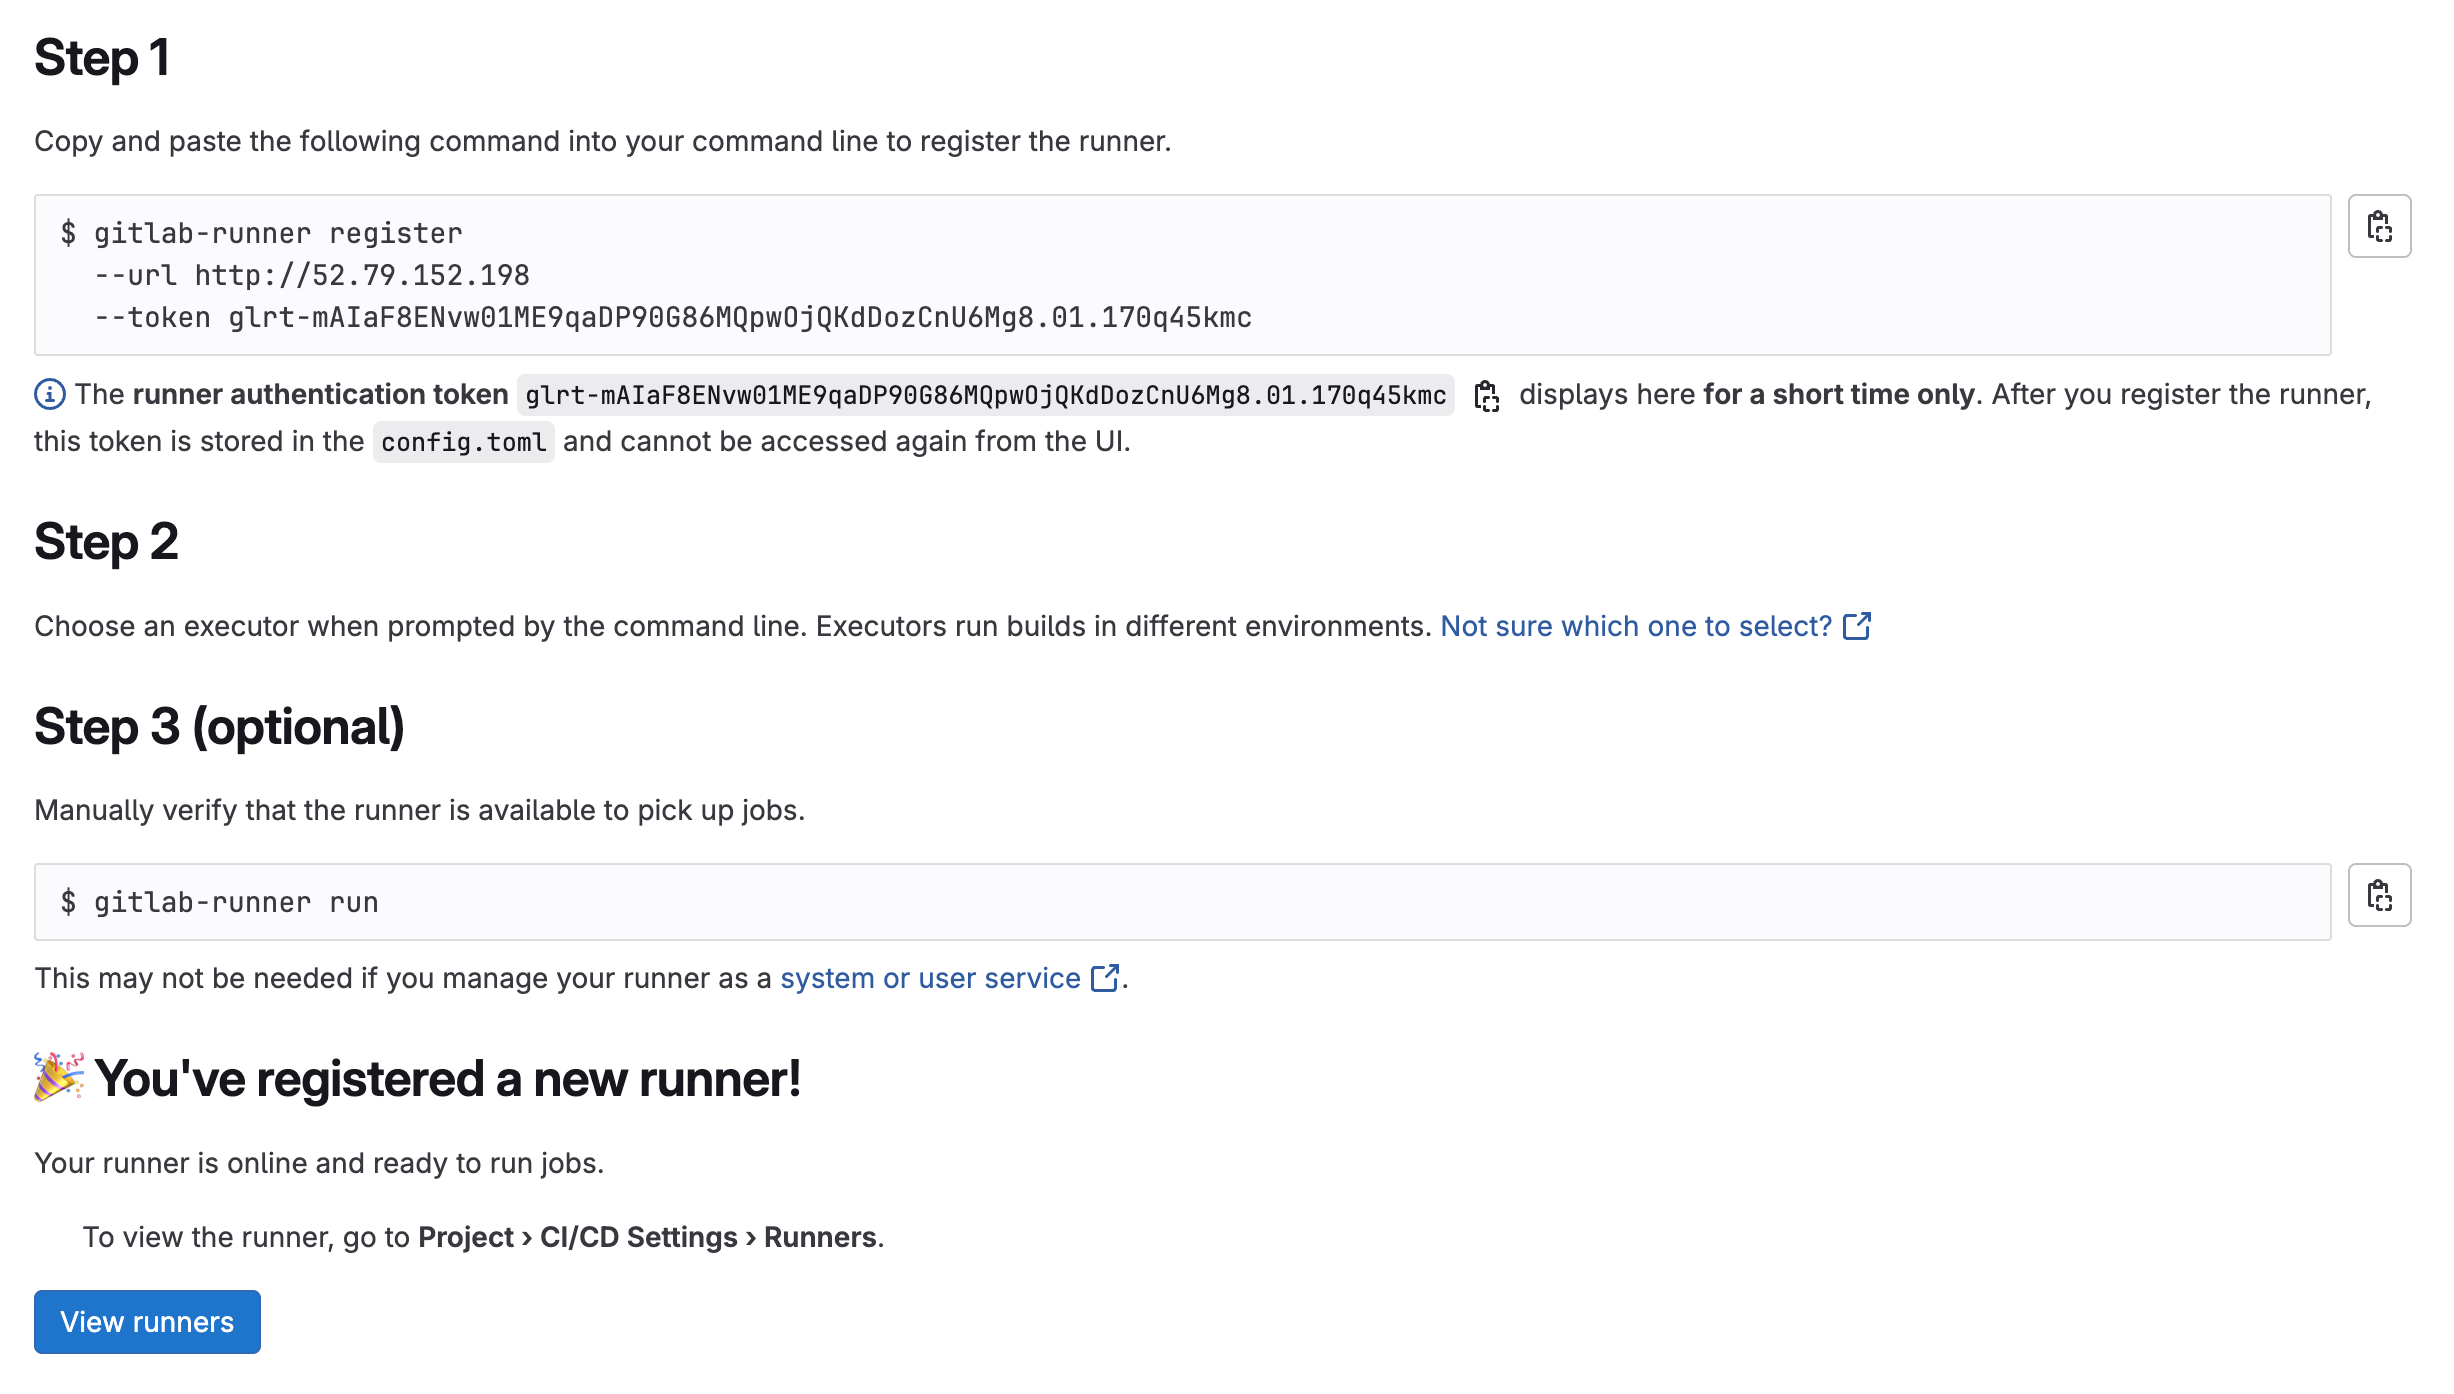Click external link icon after executor link
The height and width of the screenshot is (1394, 2454).
(x=1857, y=626)
